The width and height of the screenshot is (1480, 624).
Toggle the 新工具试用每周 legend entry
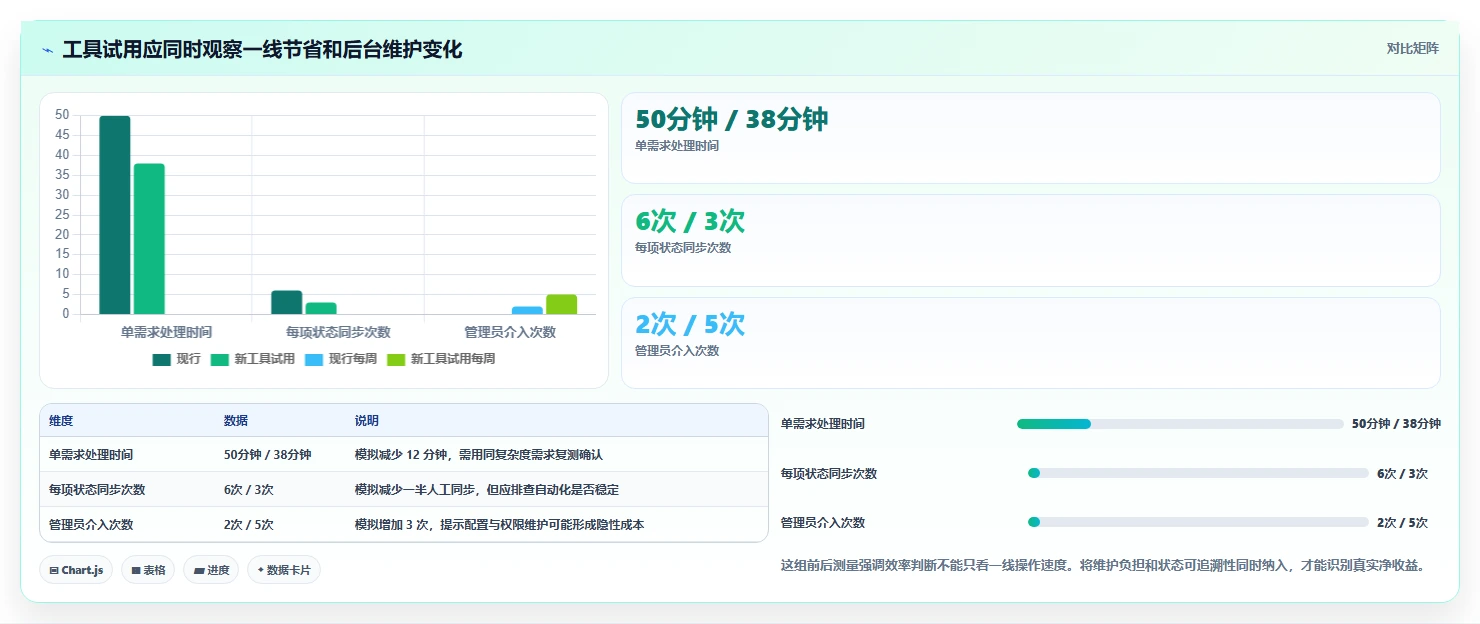(x=440, y=359)
